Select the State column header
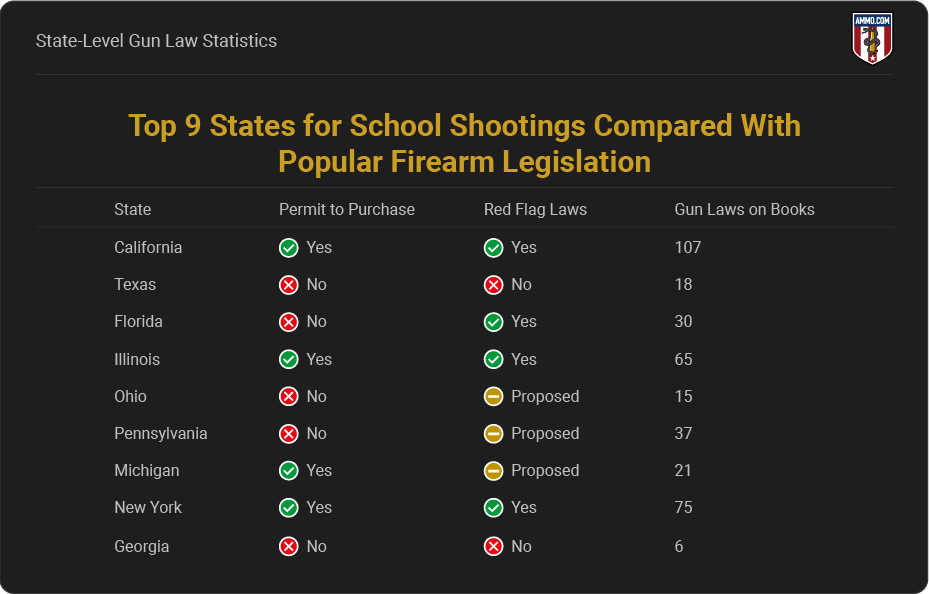 click(133, 210)
